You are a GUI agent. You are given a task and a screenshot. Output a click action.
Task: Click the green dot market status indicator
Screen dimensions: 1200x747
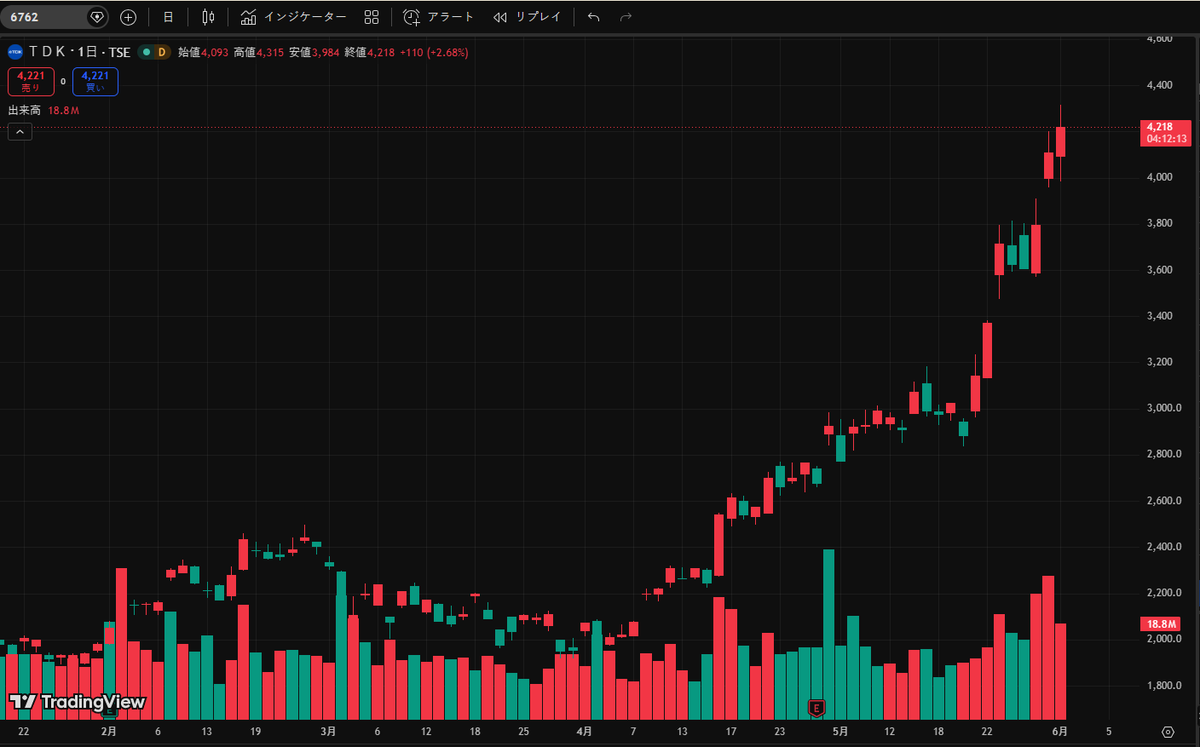(145, 52)
